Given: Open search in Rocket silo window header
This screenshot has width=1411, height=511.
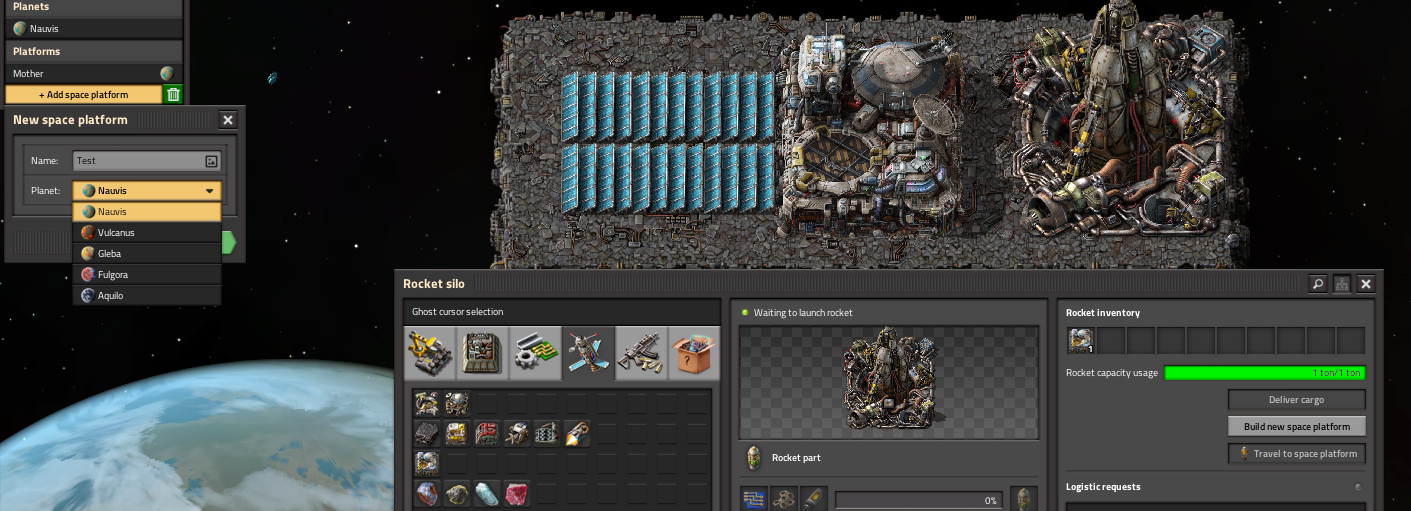Looking at the screenshot, I should 1318,284.
